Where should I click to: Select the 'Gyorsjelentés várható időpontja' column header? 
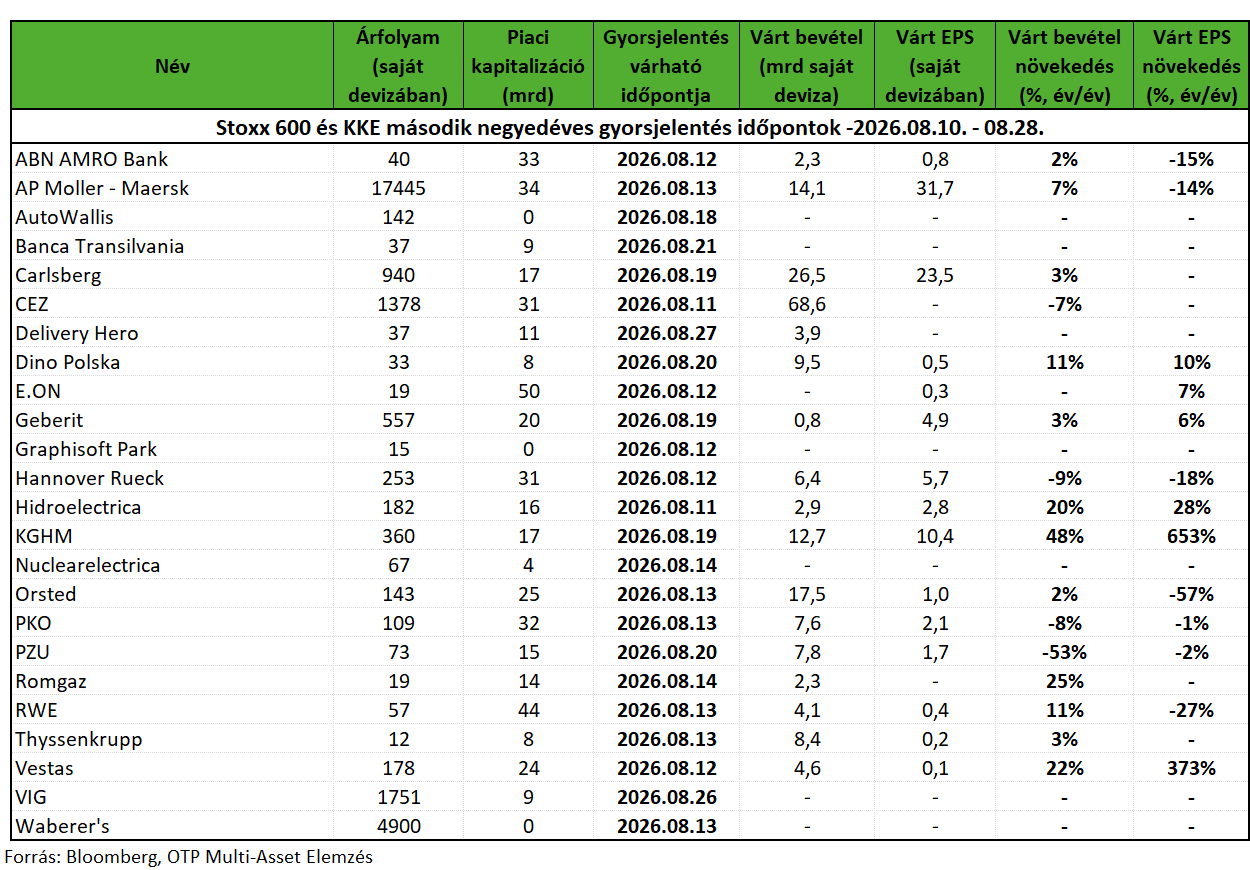666,66
